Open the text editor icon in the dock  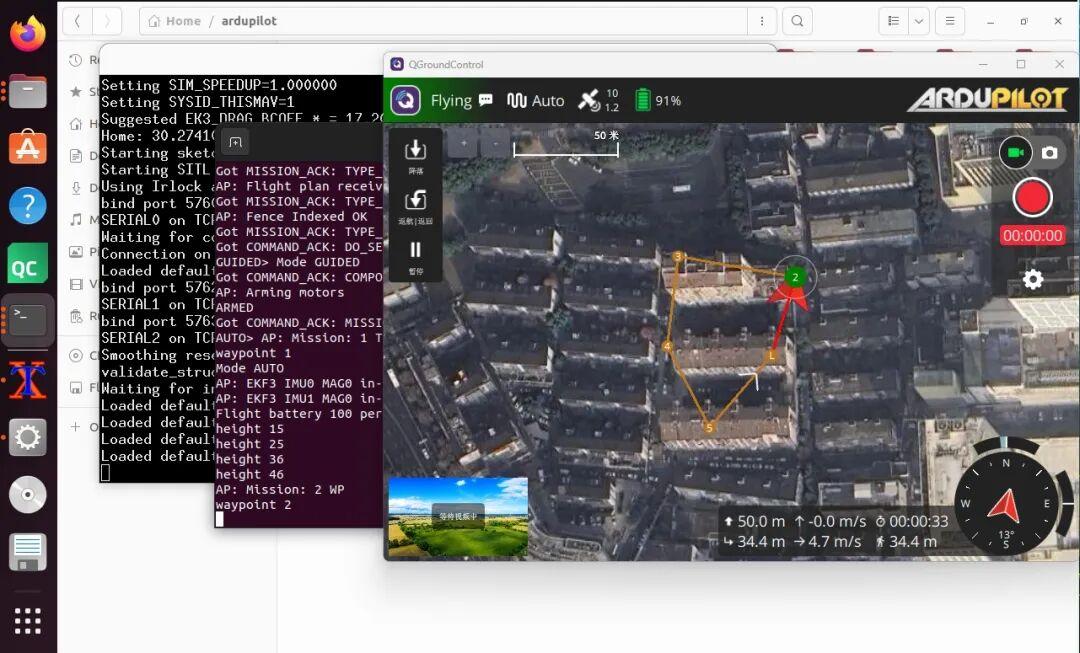tap(28, 552)
